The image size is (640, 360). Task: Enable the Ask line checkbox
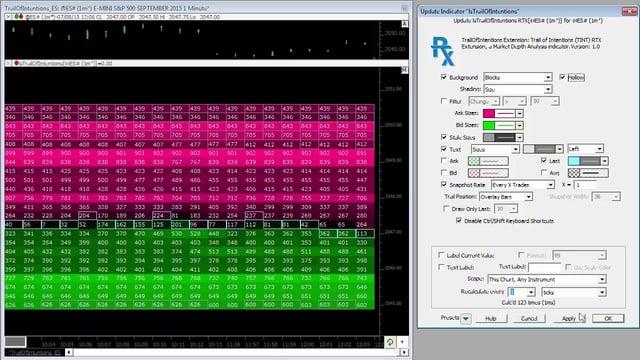[x=444, y=161]
